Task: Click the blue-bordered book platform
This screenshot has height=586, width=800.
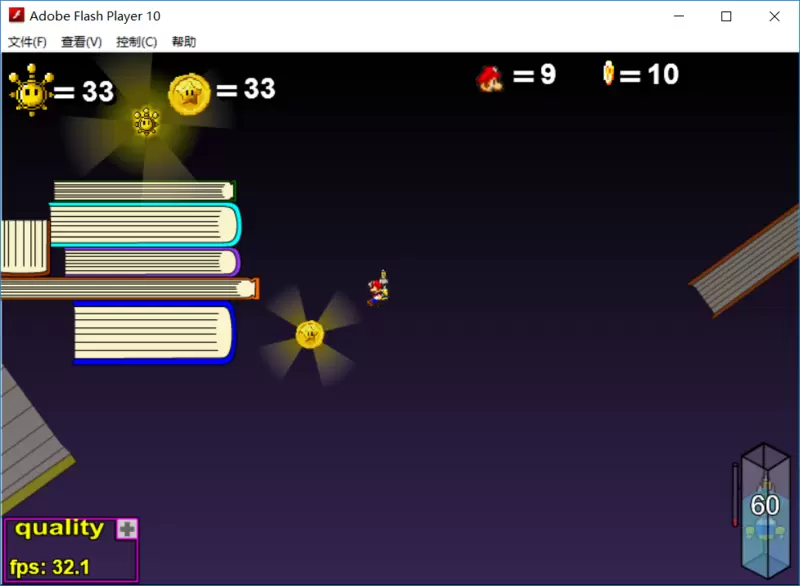Action: point(154,333)
